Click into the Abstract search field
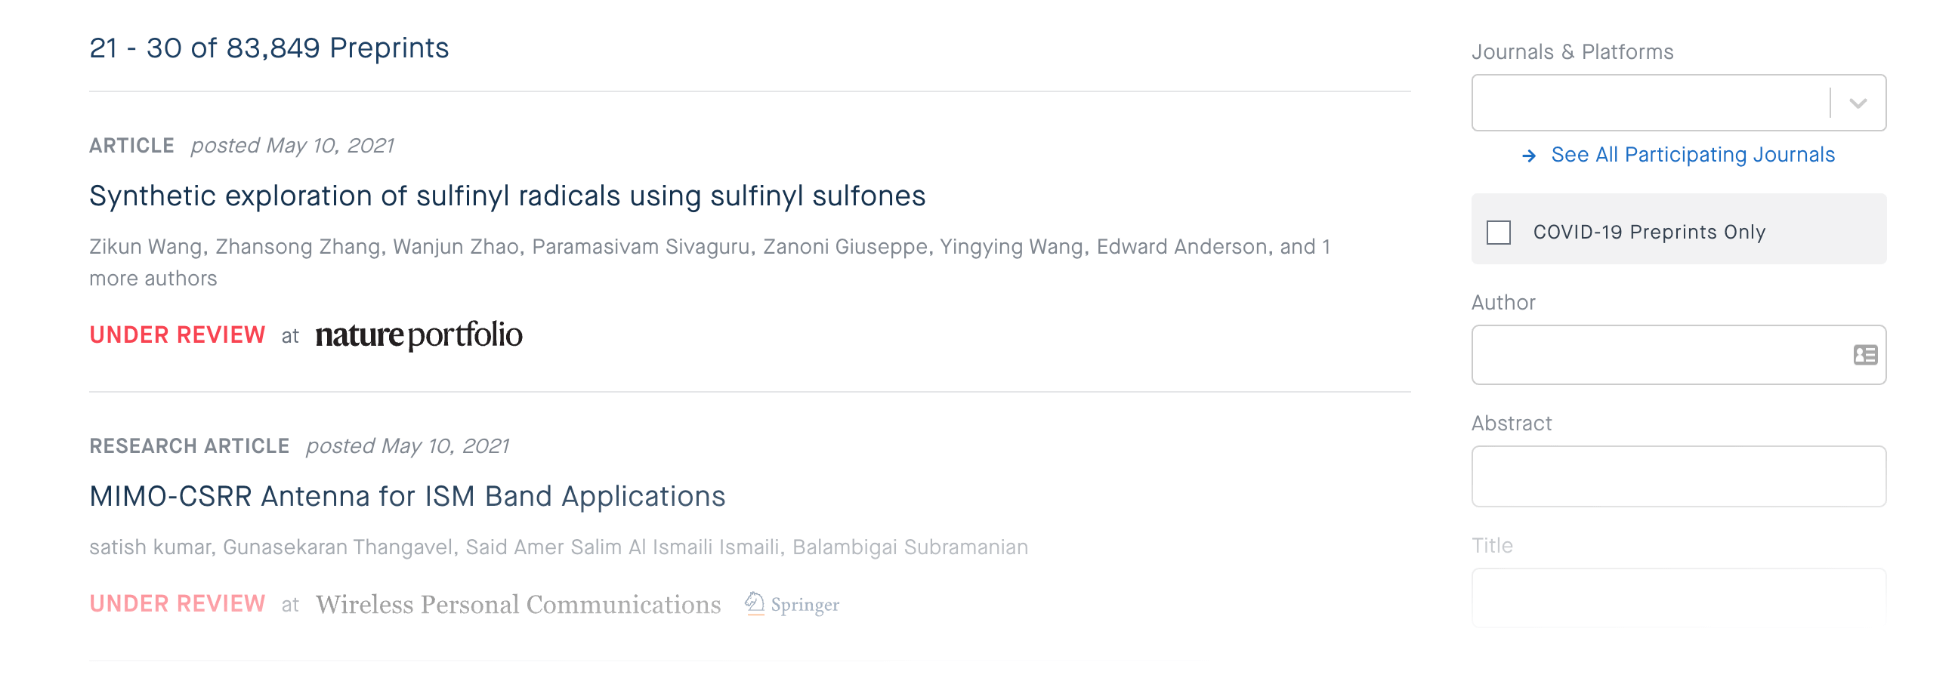Image resolution: width=1958 pixels, height=684 pixels. (x=1678, y=476)
